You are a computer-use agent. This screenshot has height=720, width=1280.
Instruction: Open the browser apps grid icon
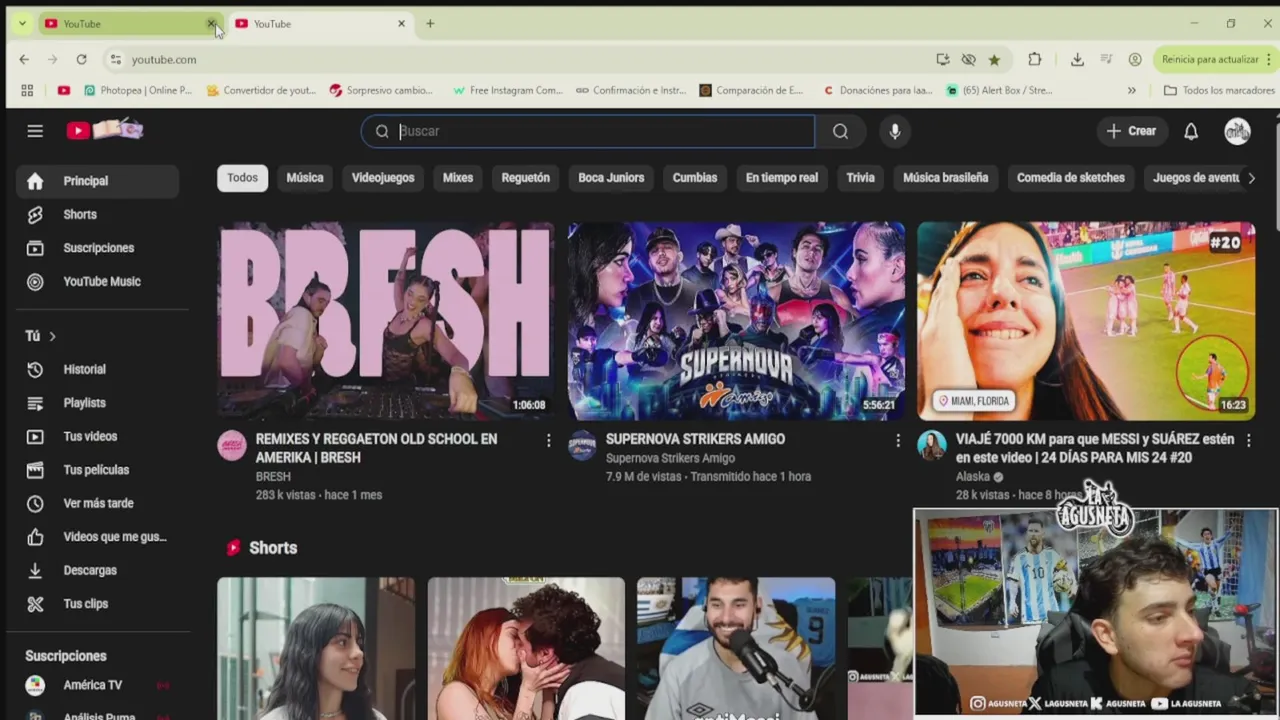(x=27, y=90)
